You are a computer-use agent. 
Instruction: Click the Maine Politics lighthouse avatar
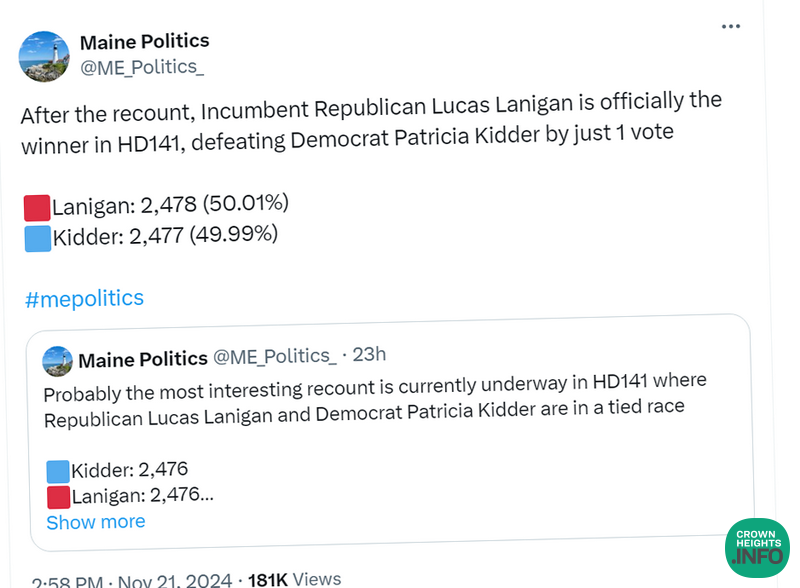[44, 56]
